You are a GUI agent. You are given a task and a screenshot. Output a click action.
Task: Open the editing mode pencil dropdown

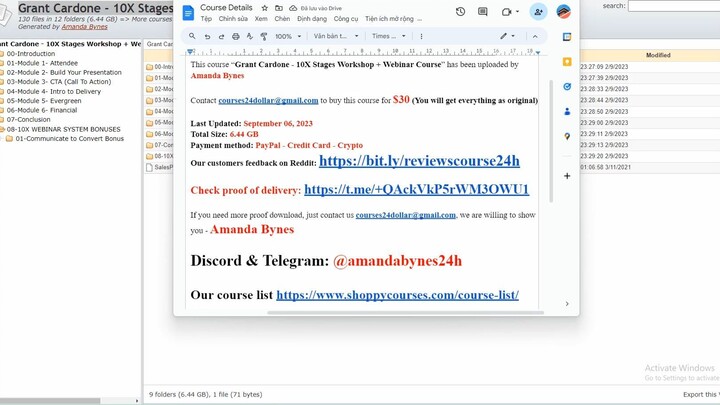(x=508, y=36)
